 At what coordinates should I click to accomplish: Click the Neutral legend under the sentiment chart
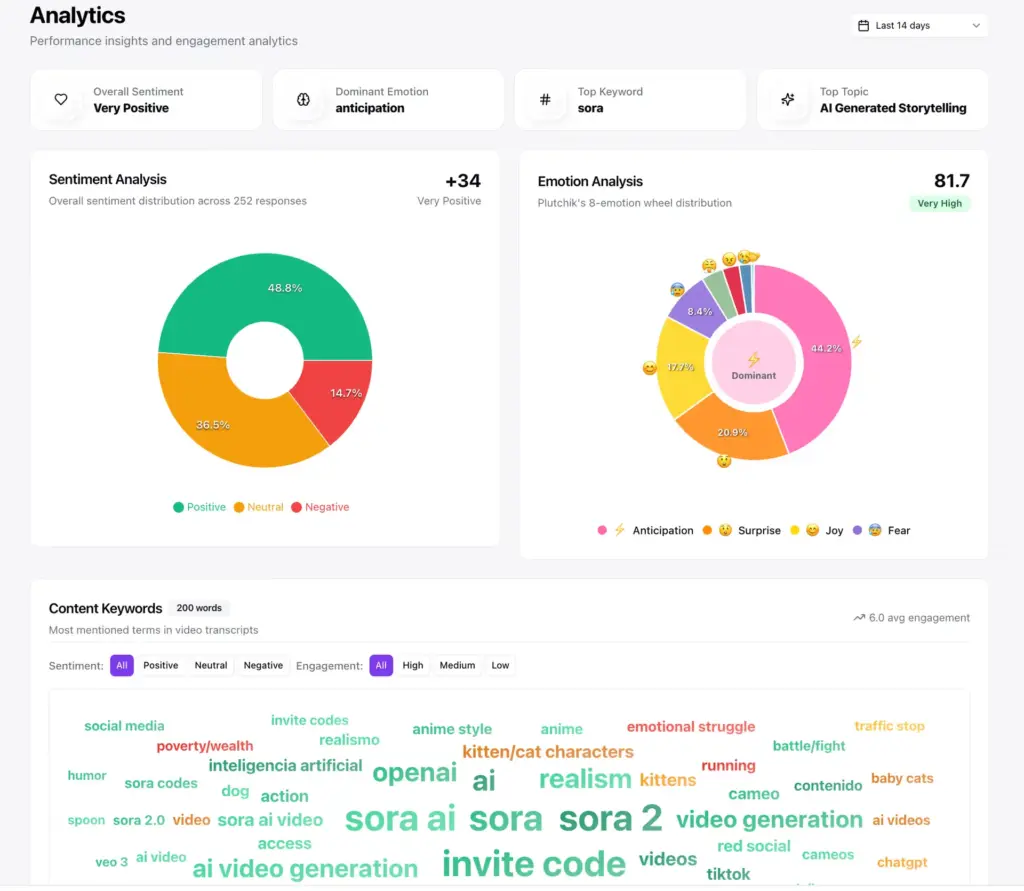click(258, 507)
